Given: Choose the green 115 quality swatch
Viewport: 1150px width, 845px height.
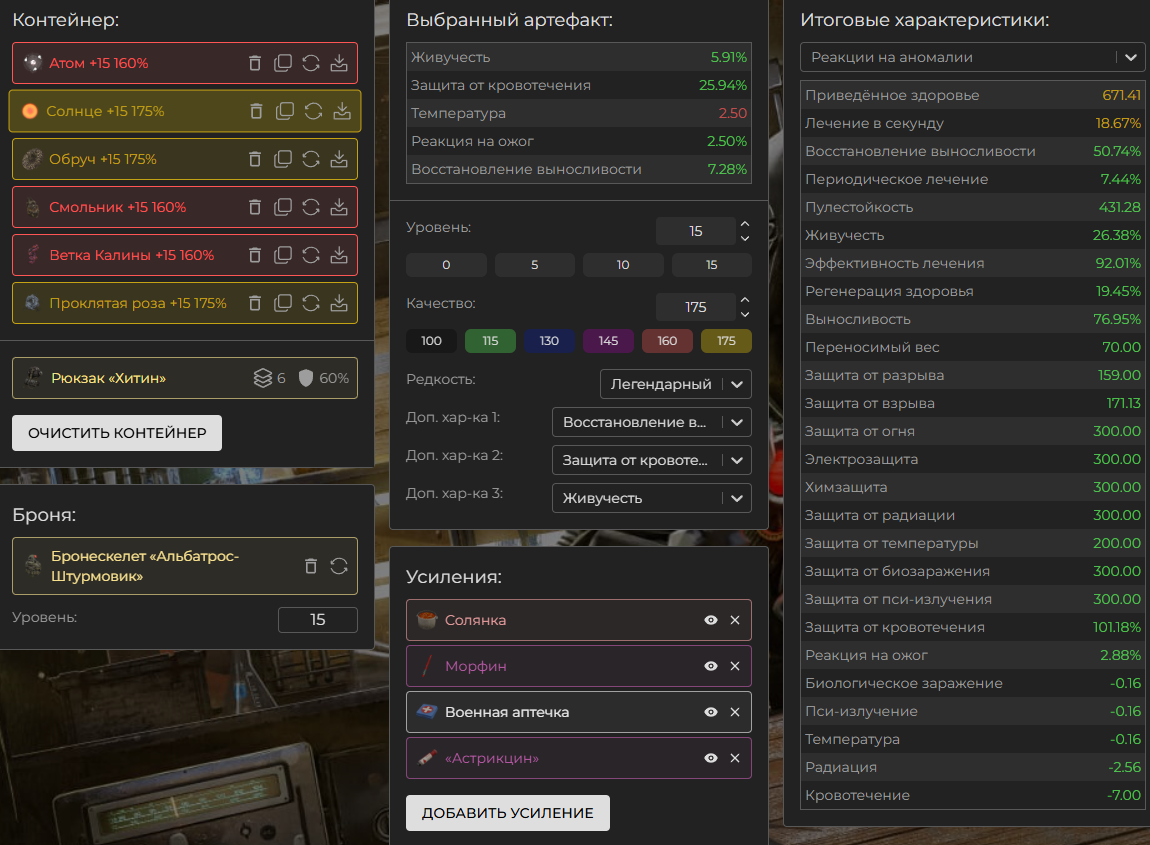Looking at the screenshot, I should pos(490,341).
